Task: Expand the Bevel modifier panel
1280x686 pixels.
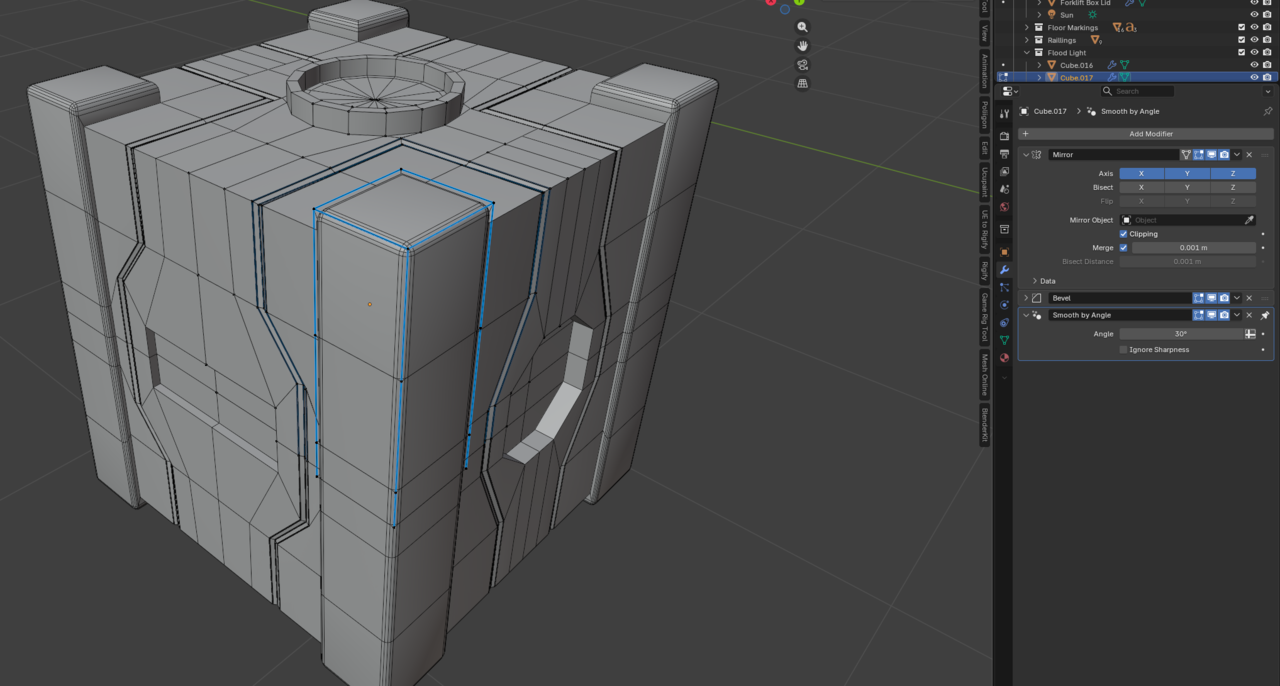Action: pos(1025,297)
